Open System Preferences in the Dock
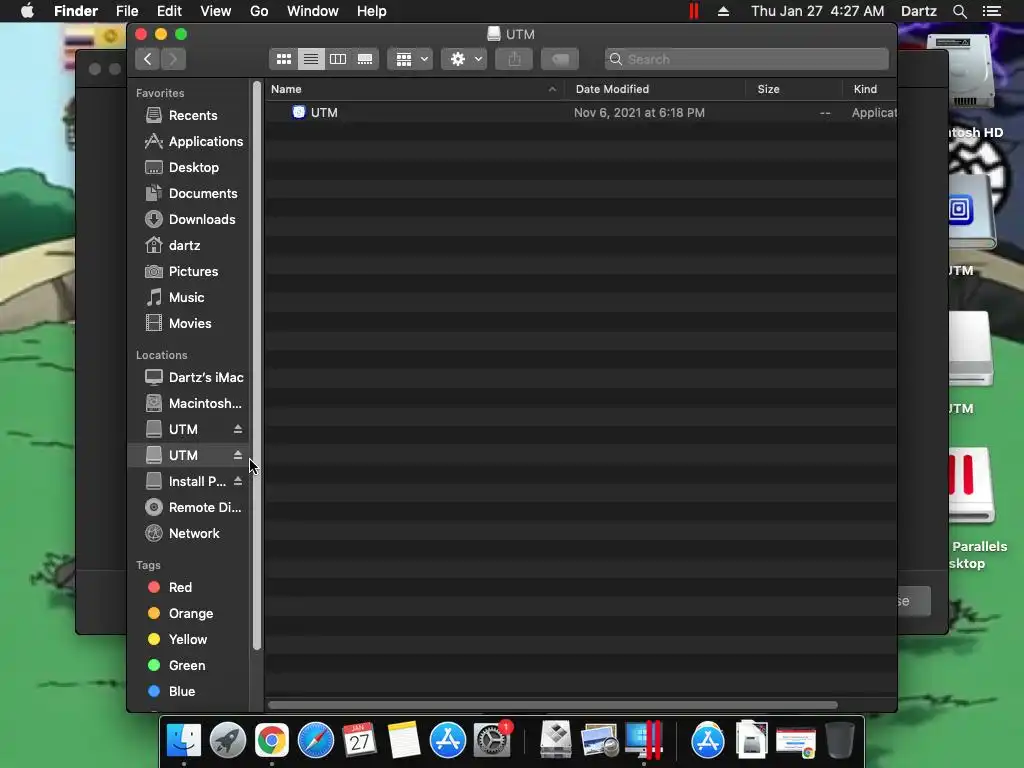 coord(492,740)
